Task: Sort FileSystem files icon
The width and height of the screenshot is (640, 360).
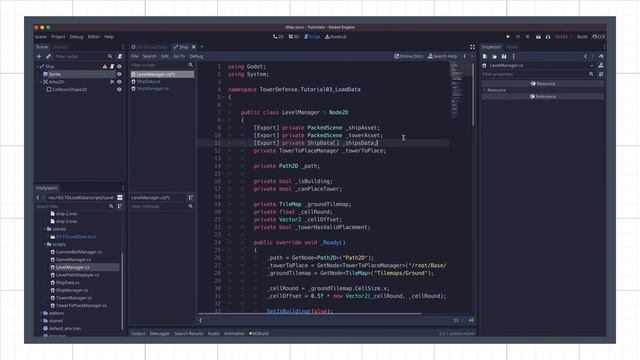Action: pyautogui.click(x=120, y=207)
